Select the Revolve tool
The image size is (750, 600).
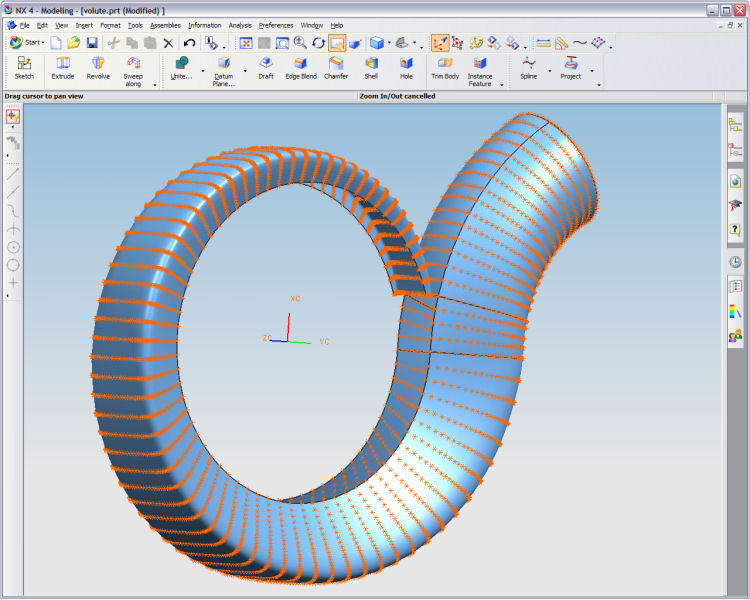[x=98, y=68]
